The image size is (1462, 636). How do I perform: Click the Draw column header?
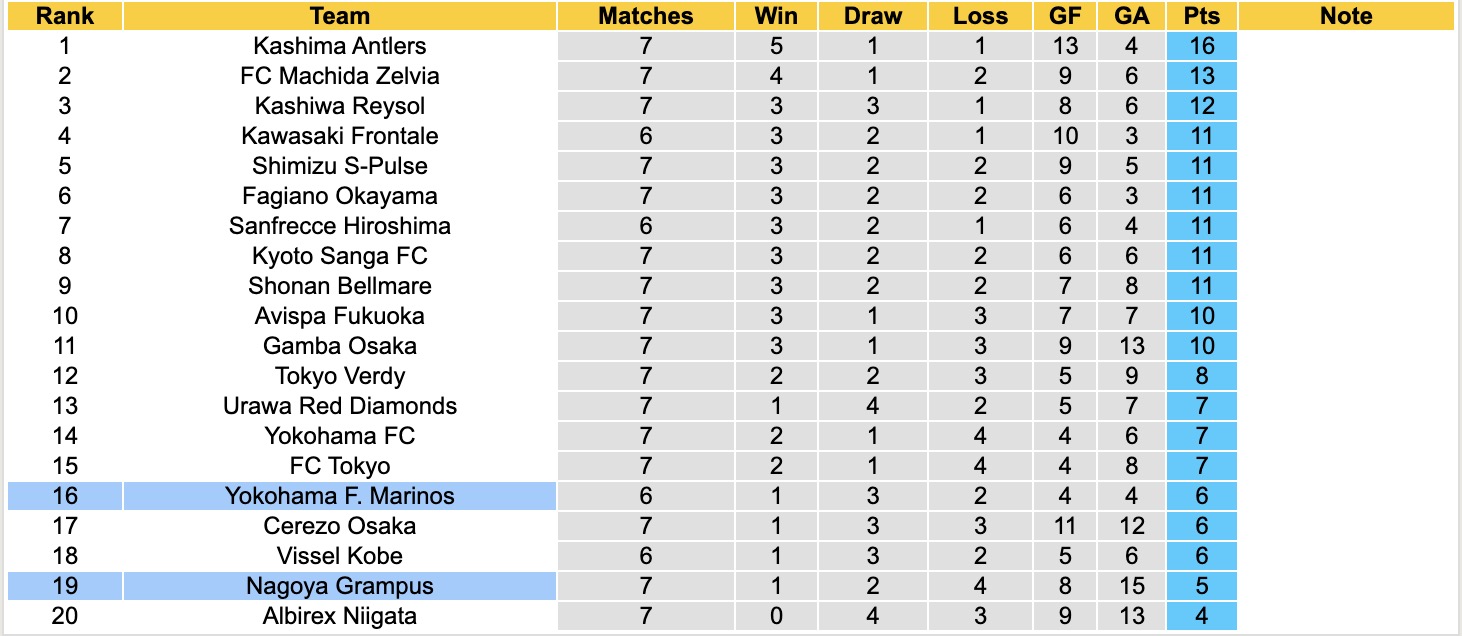click(873, 16)
